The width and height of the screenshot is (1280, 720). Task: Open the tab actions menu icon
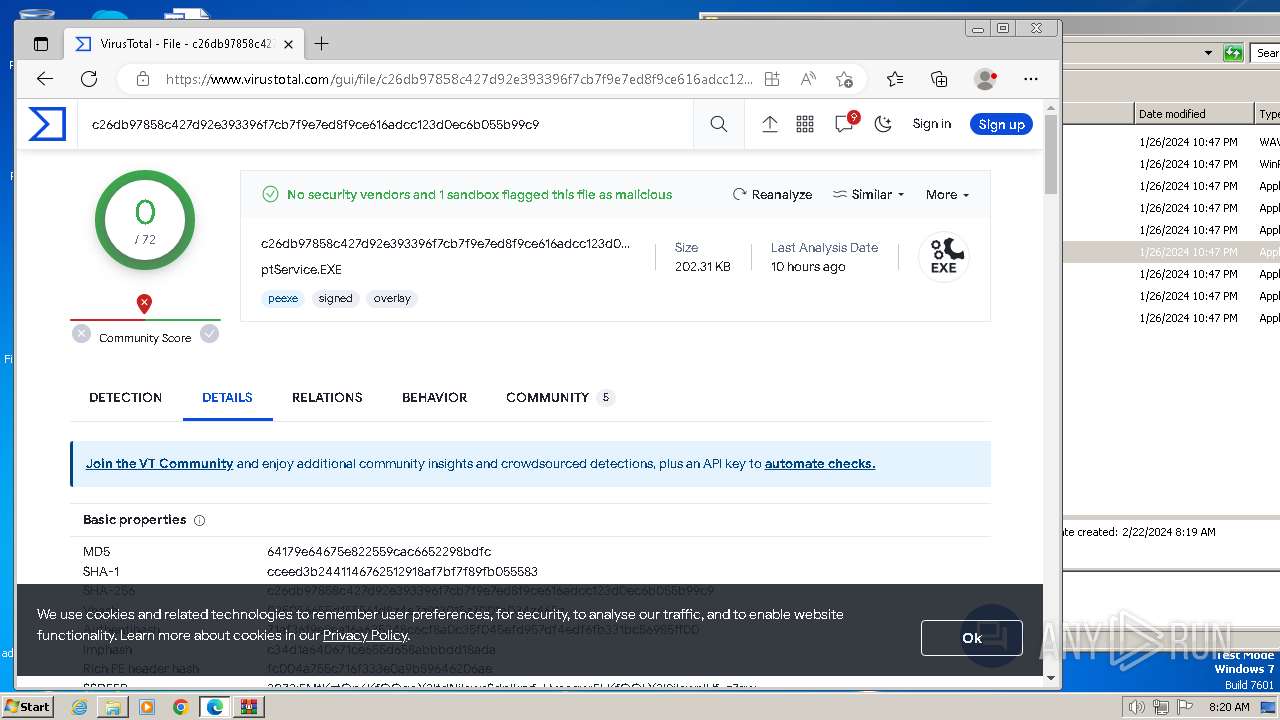pyautogui.click(x=41, y=44)
